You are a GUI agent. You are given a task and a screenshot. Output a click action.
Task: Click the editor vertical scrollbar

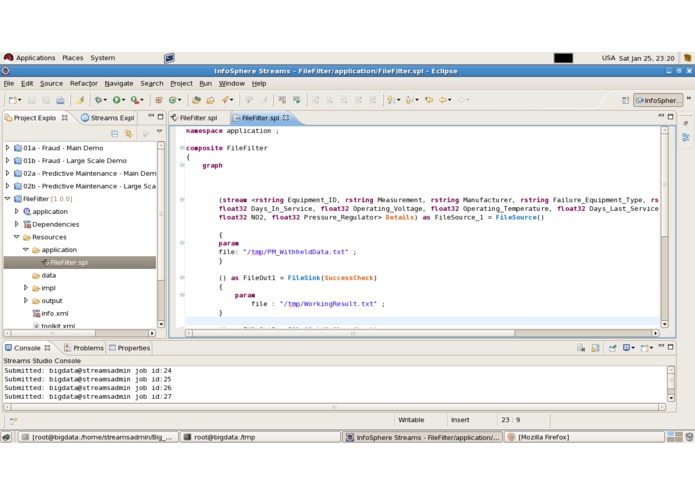(x=664, y=227)
